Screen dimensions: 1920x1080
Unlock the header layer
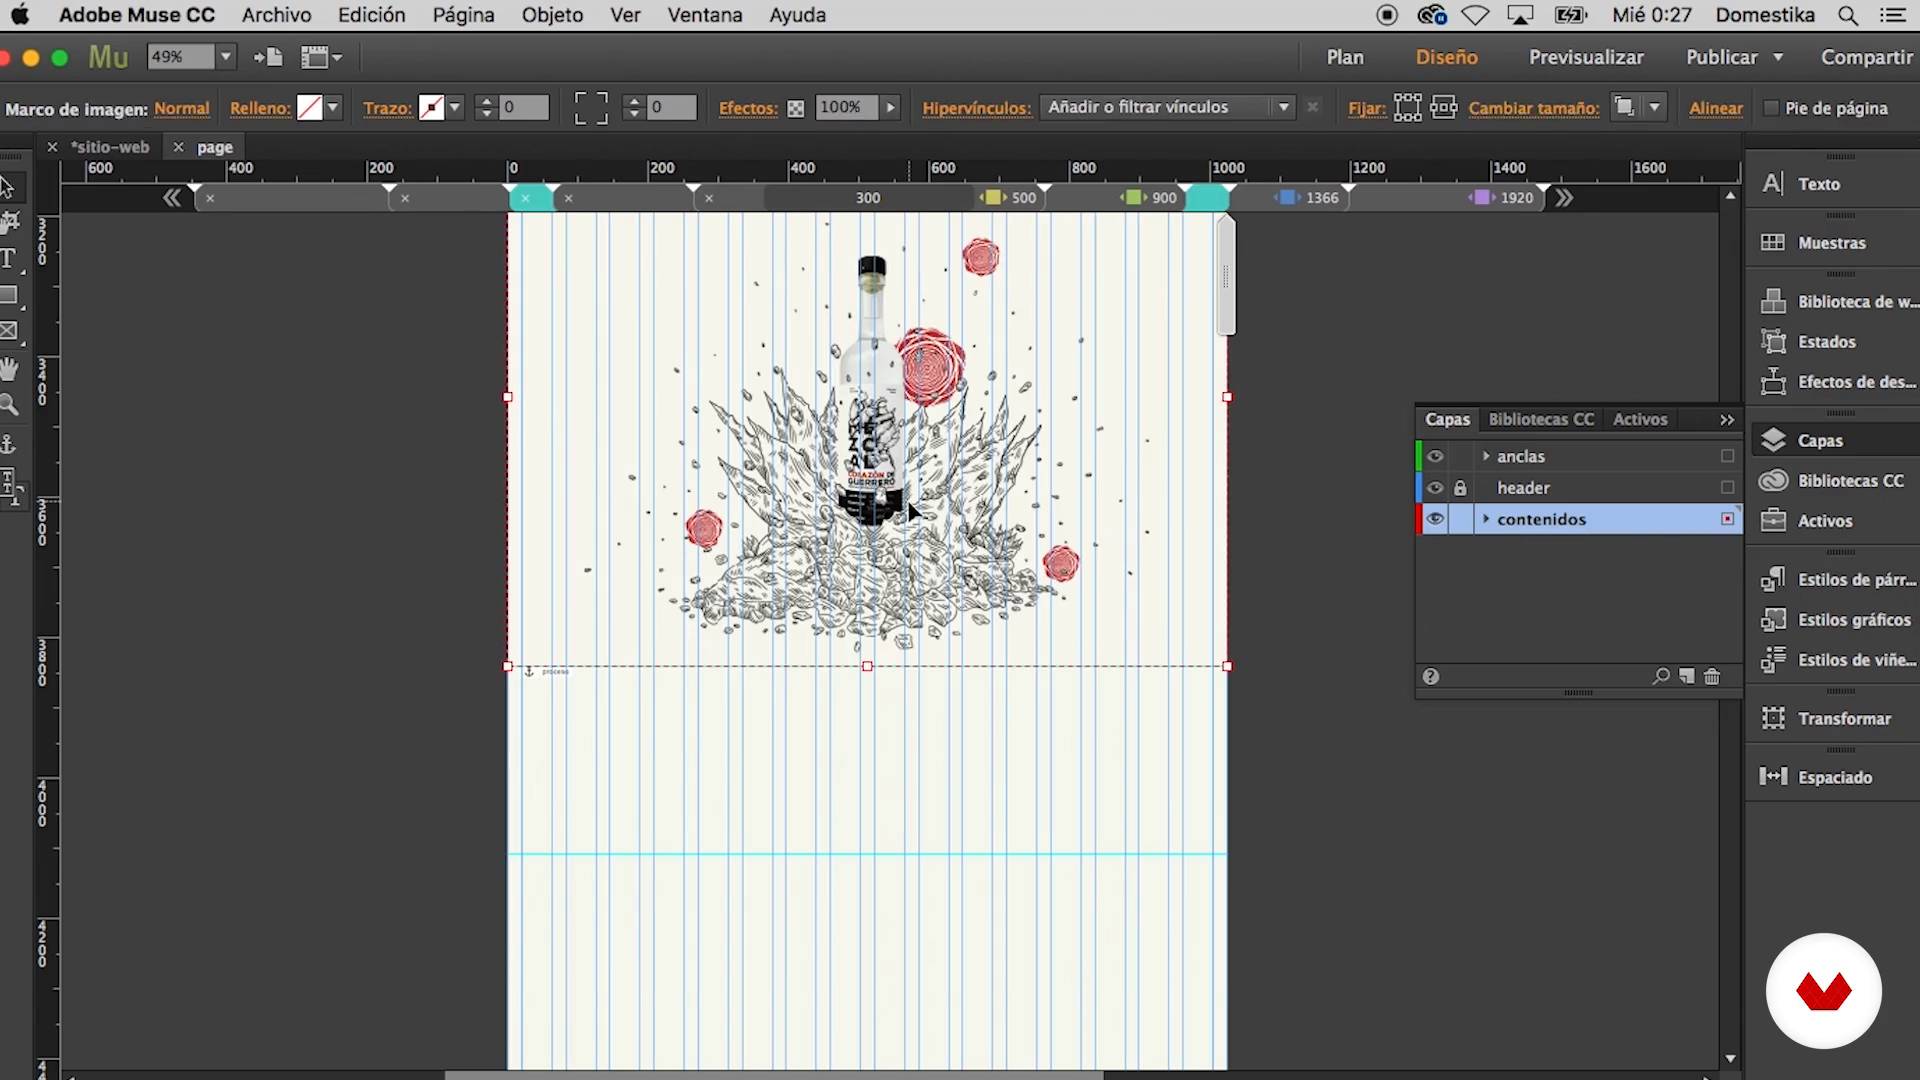point(1460,488)
